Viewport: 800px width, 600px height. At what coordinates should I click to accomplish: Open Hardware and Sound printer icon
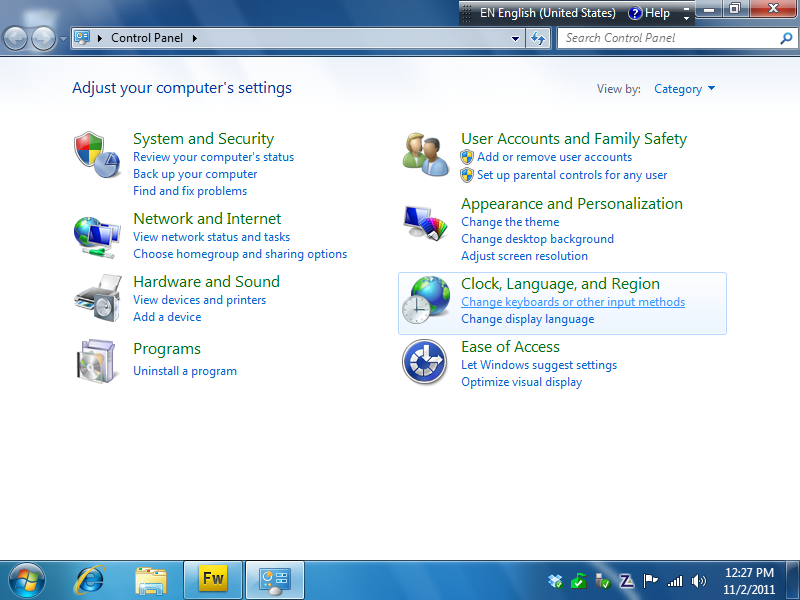(98, 298)
